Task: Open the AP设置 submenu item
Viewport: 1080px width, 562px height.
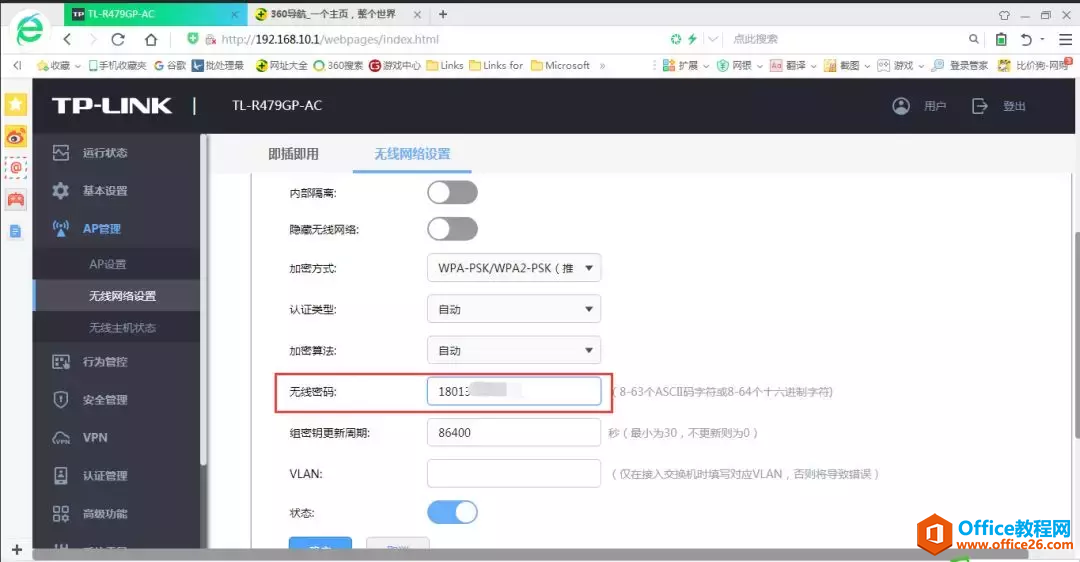Action: tap(107, 264)
